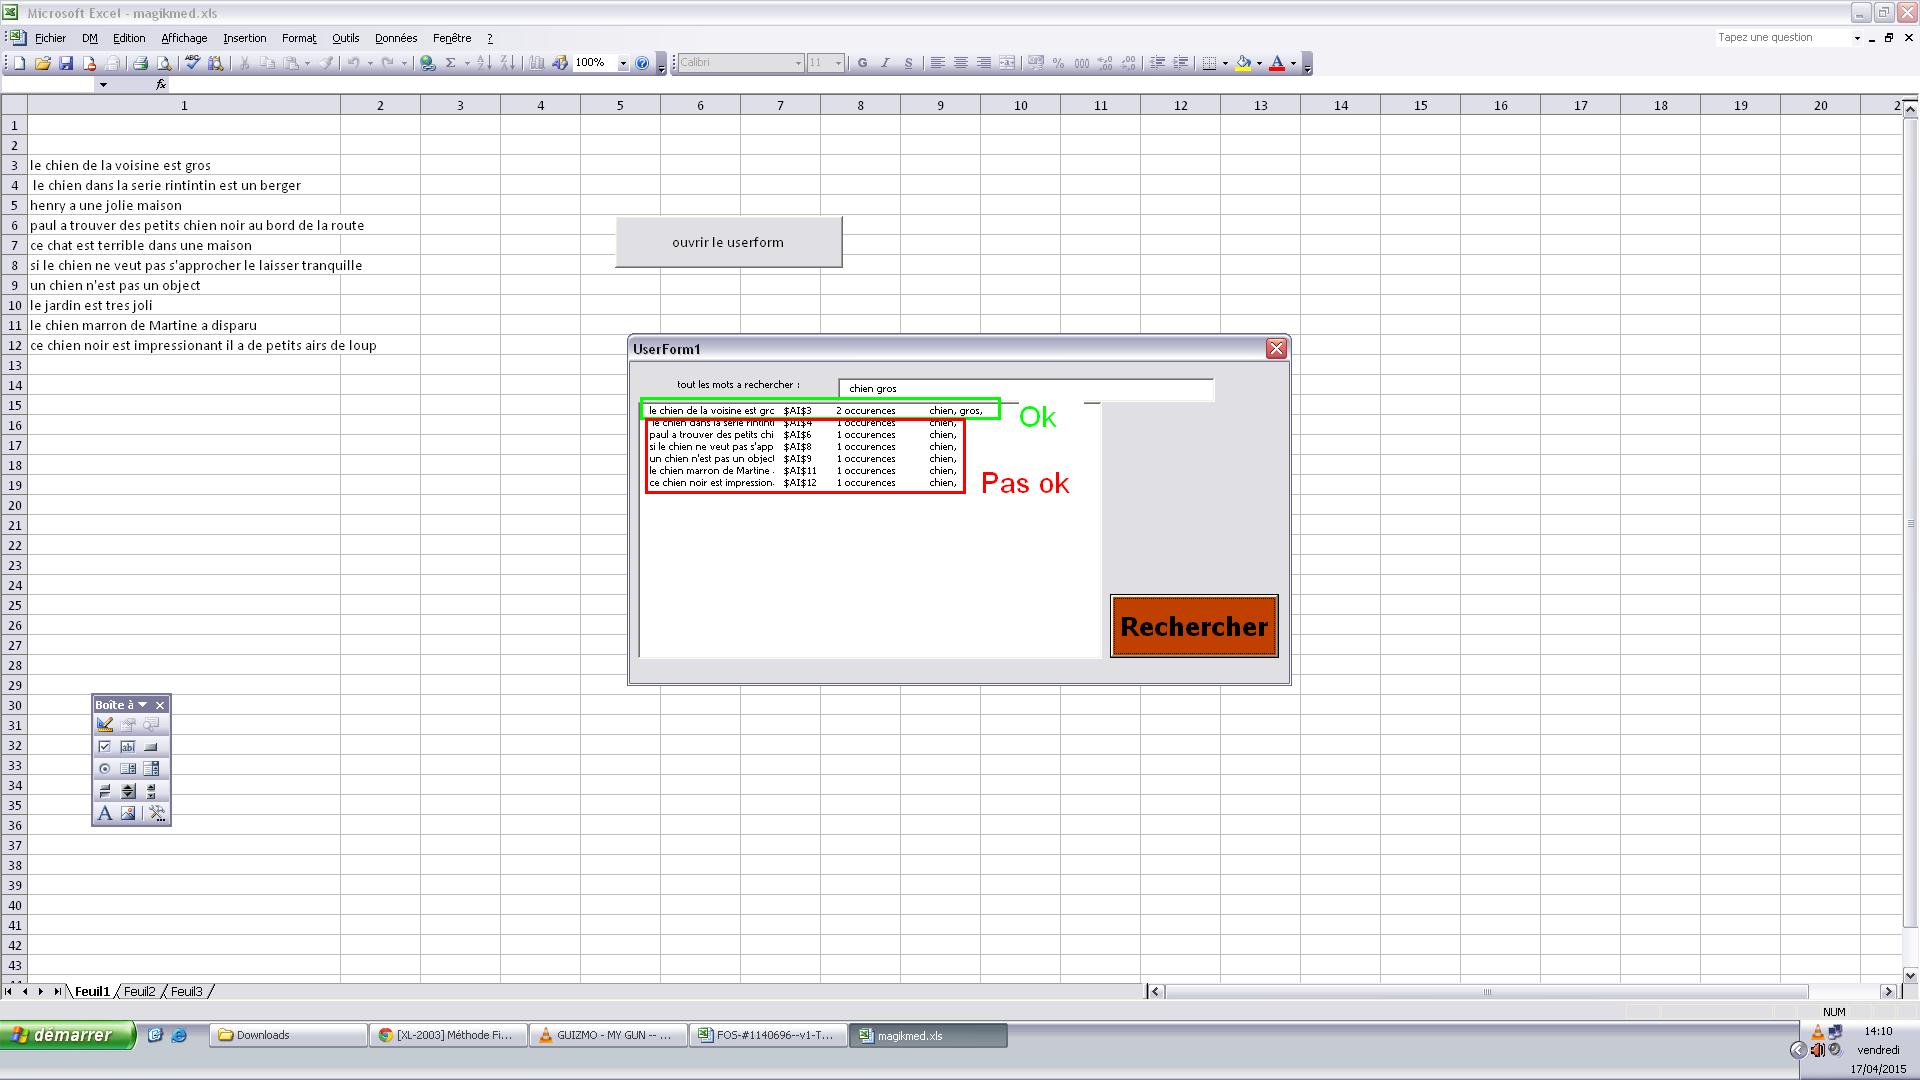The height and width of the screenshot is (1080, 1920).
Task: Apply percent style format
Action: pos(1058,63)
